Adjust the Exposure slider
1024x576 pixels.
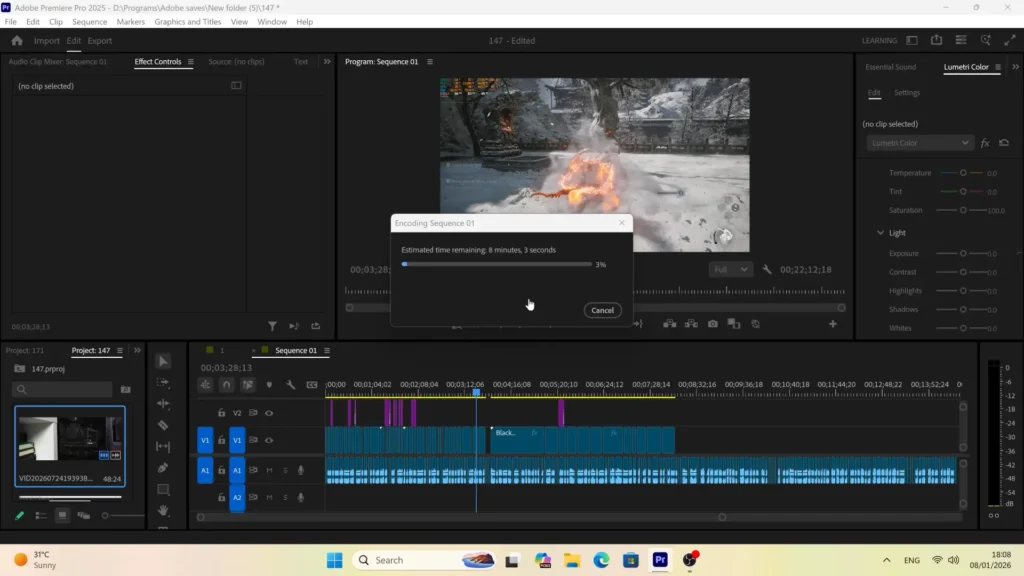[x=962, y=253]
